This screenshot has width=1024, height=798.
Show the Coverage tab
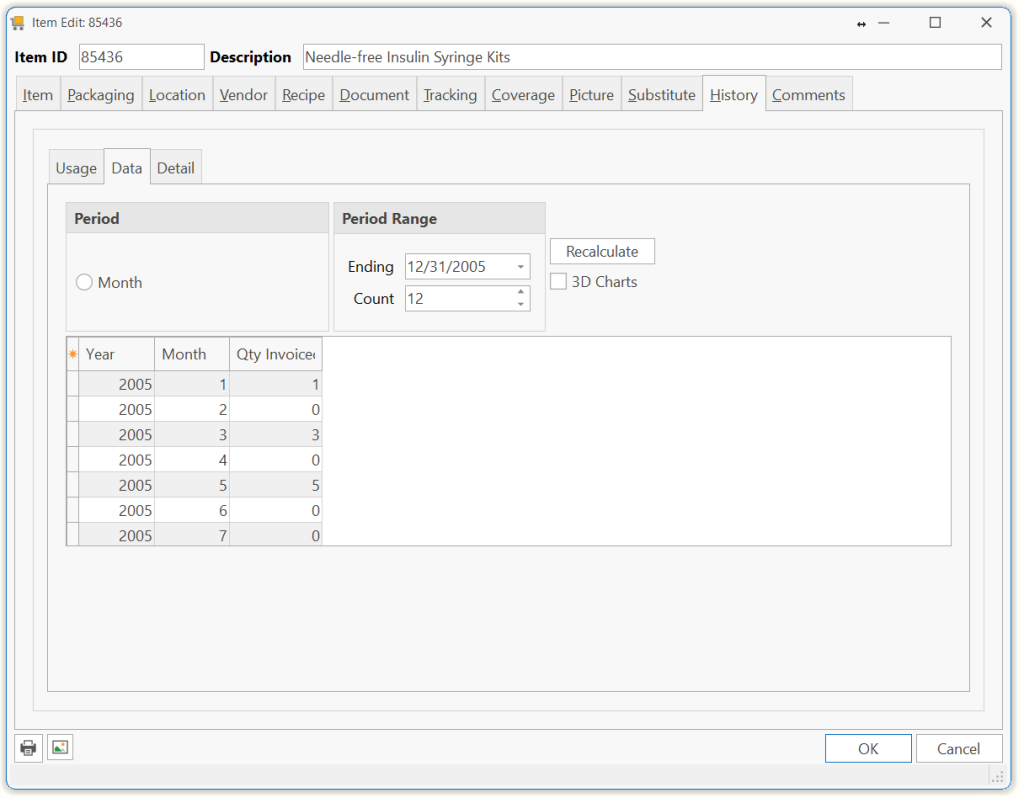(523, 95)
